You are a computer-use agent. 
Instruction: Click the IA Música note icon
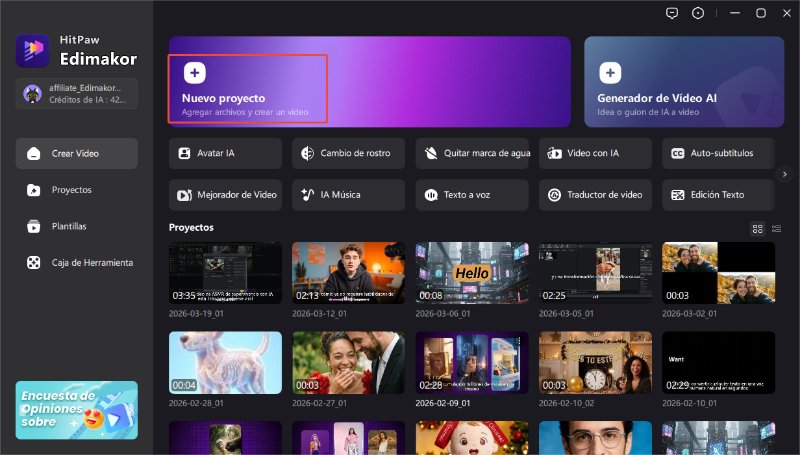(308, 194)
